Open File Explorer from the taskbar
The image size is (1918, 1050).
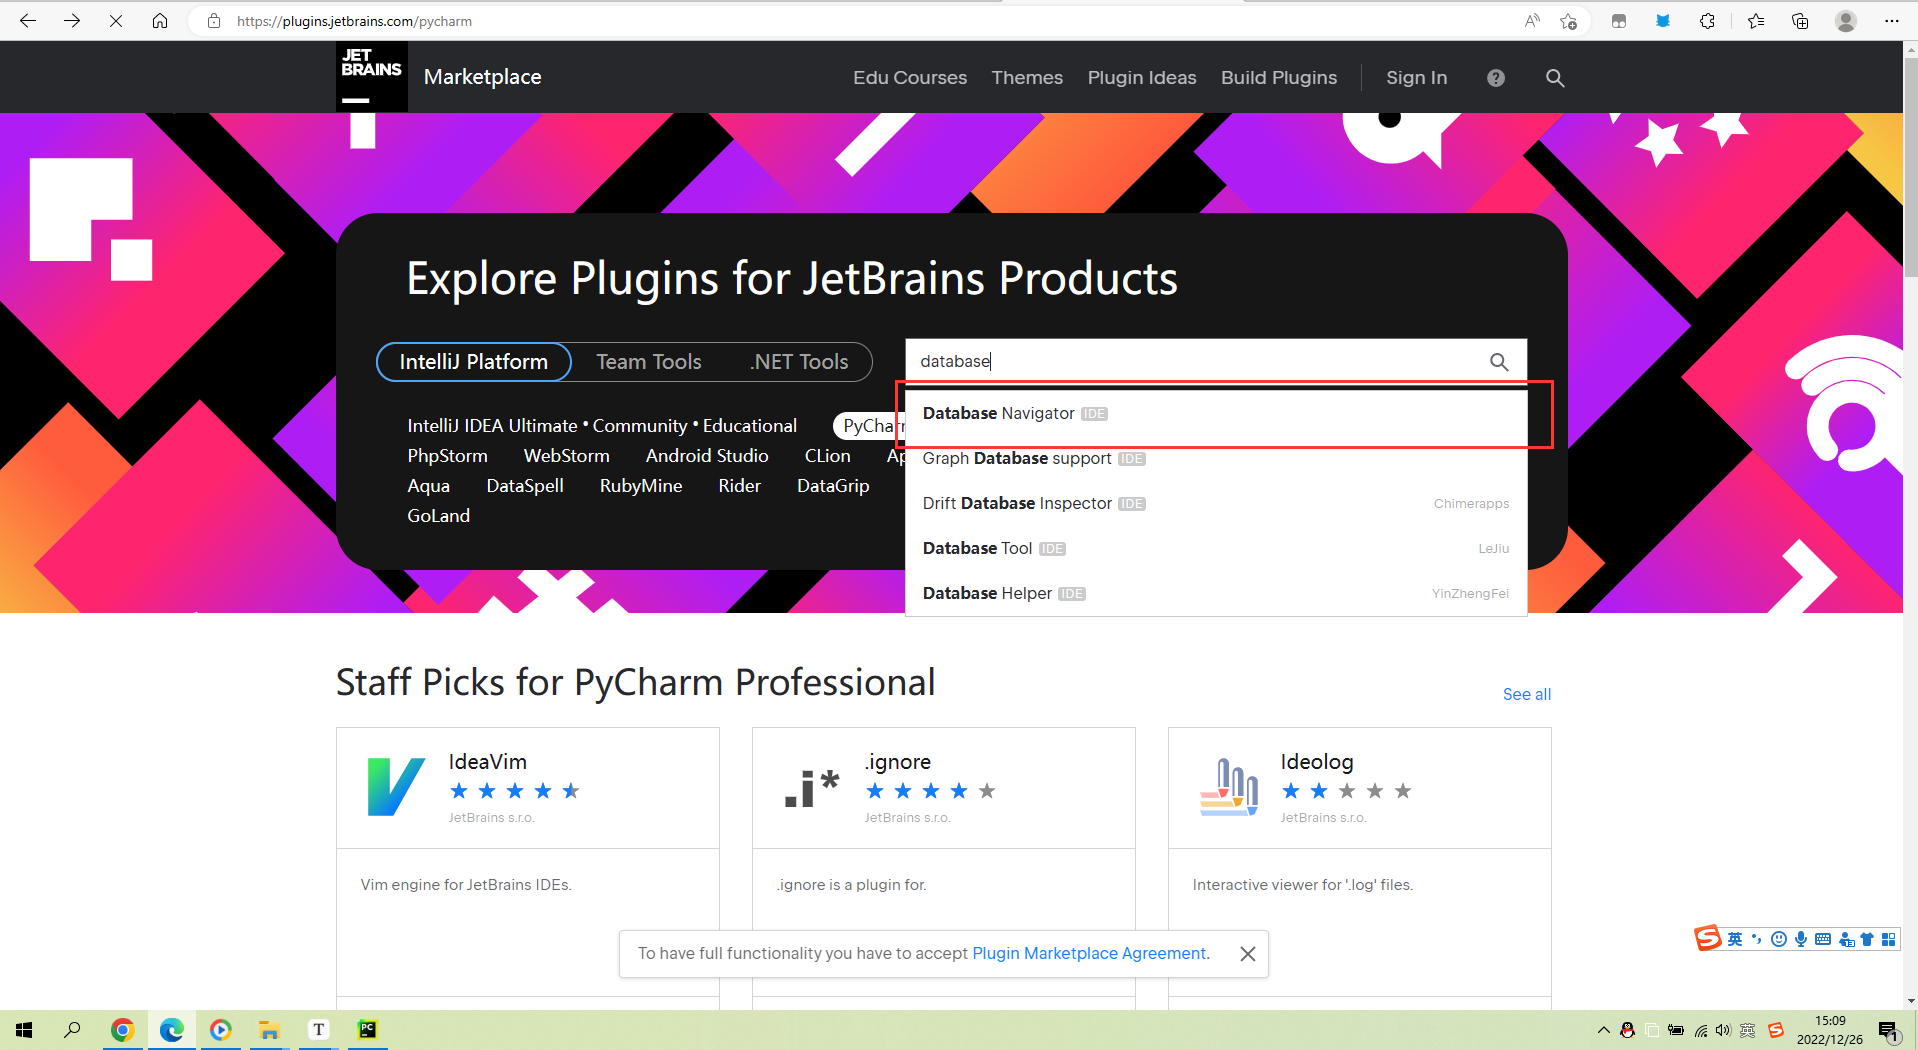pyautogui.click(x=269, y=1030)
